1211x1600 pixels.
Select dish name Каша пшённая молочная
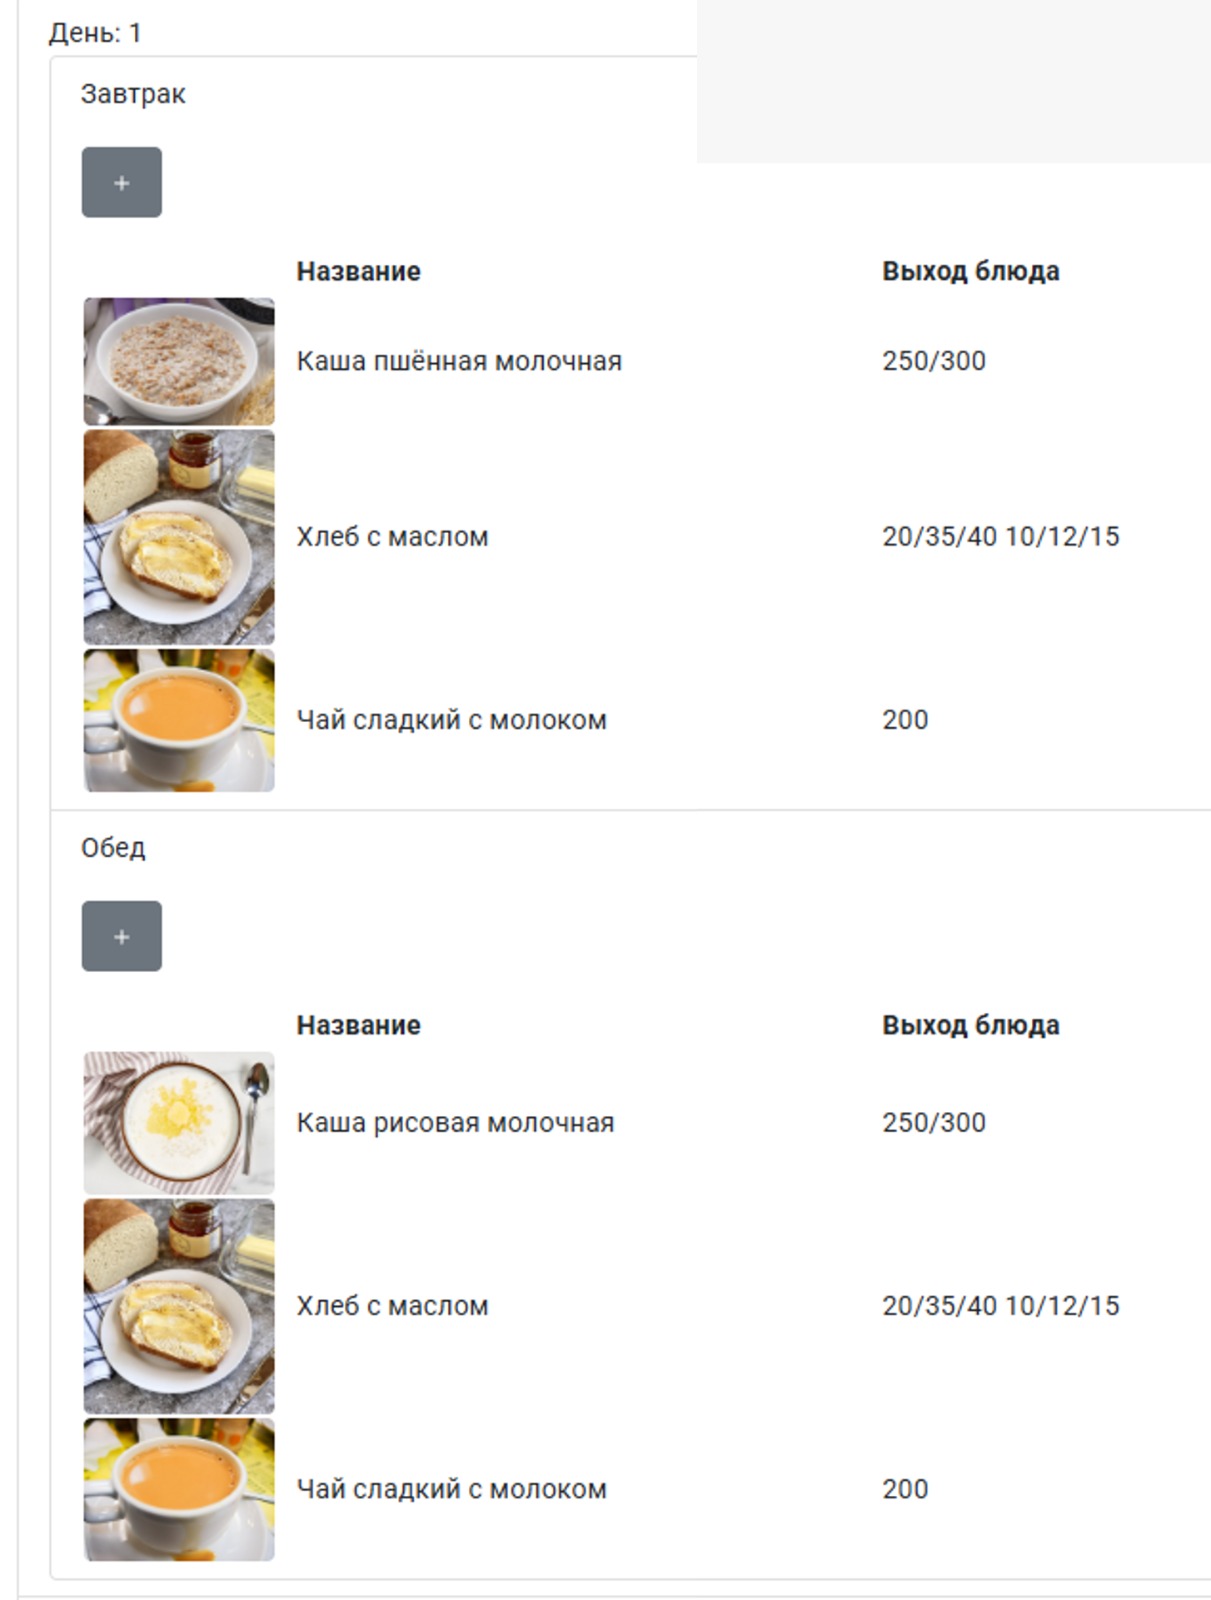[x=459, y=361]
